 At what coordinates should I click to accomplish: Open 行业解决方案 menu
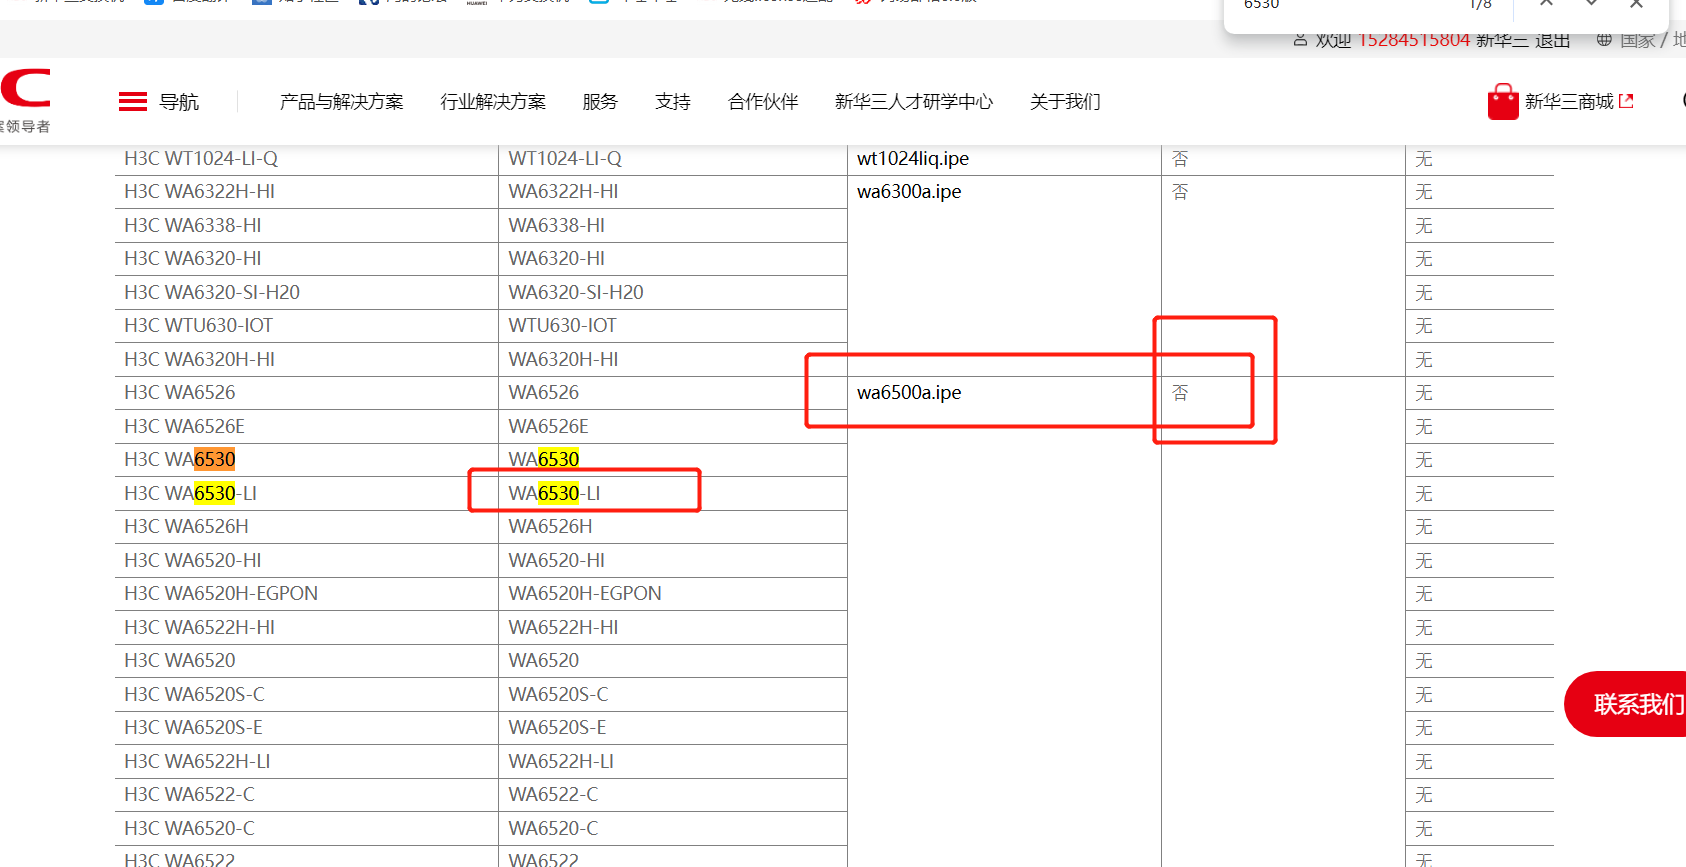coord(493,102)
